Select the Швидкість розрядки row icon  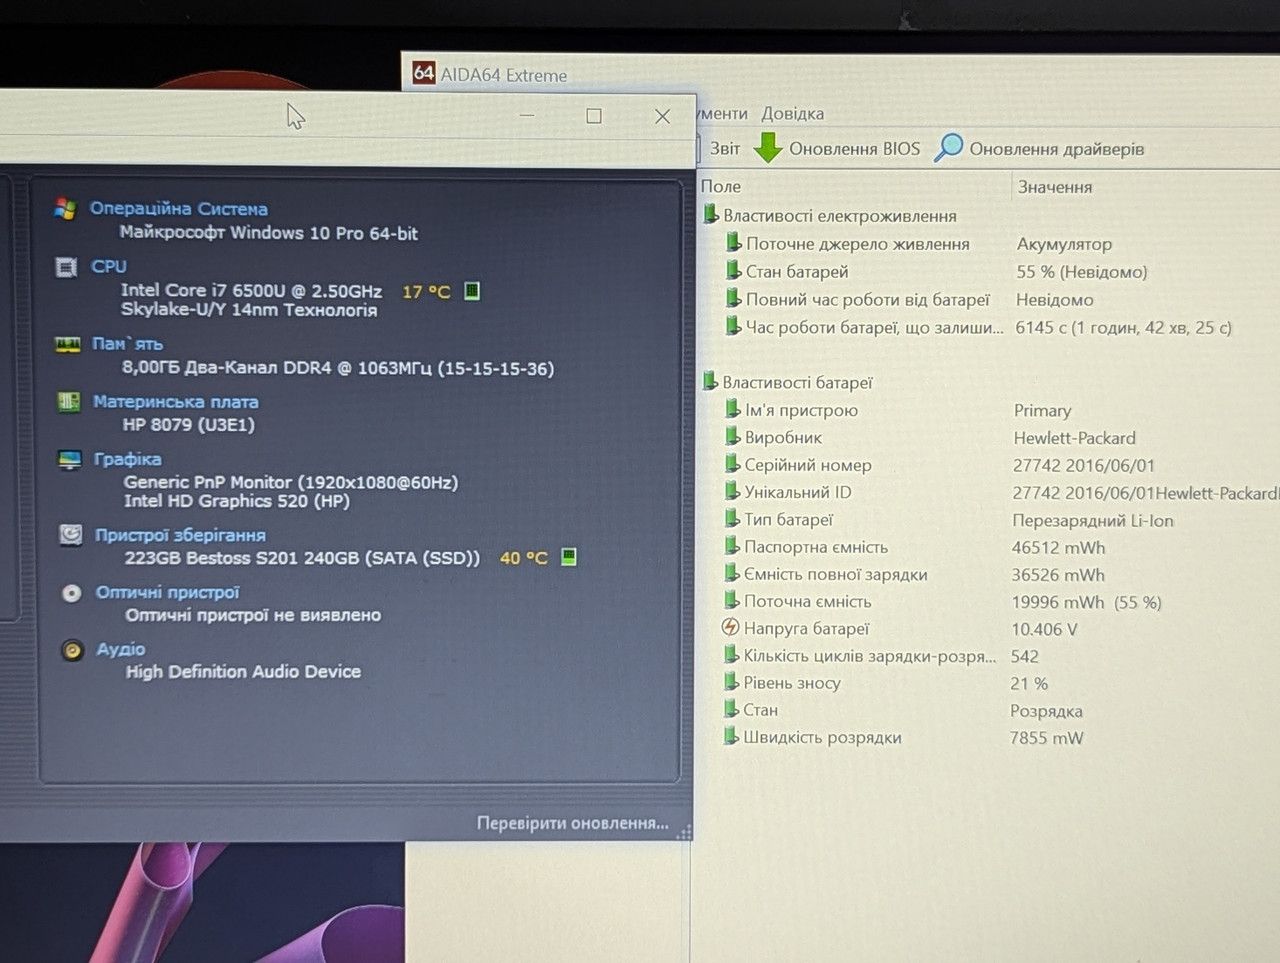(732, 737)
